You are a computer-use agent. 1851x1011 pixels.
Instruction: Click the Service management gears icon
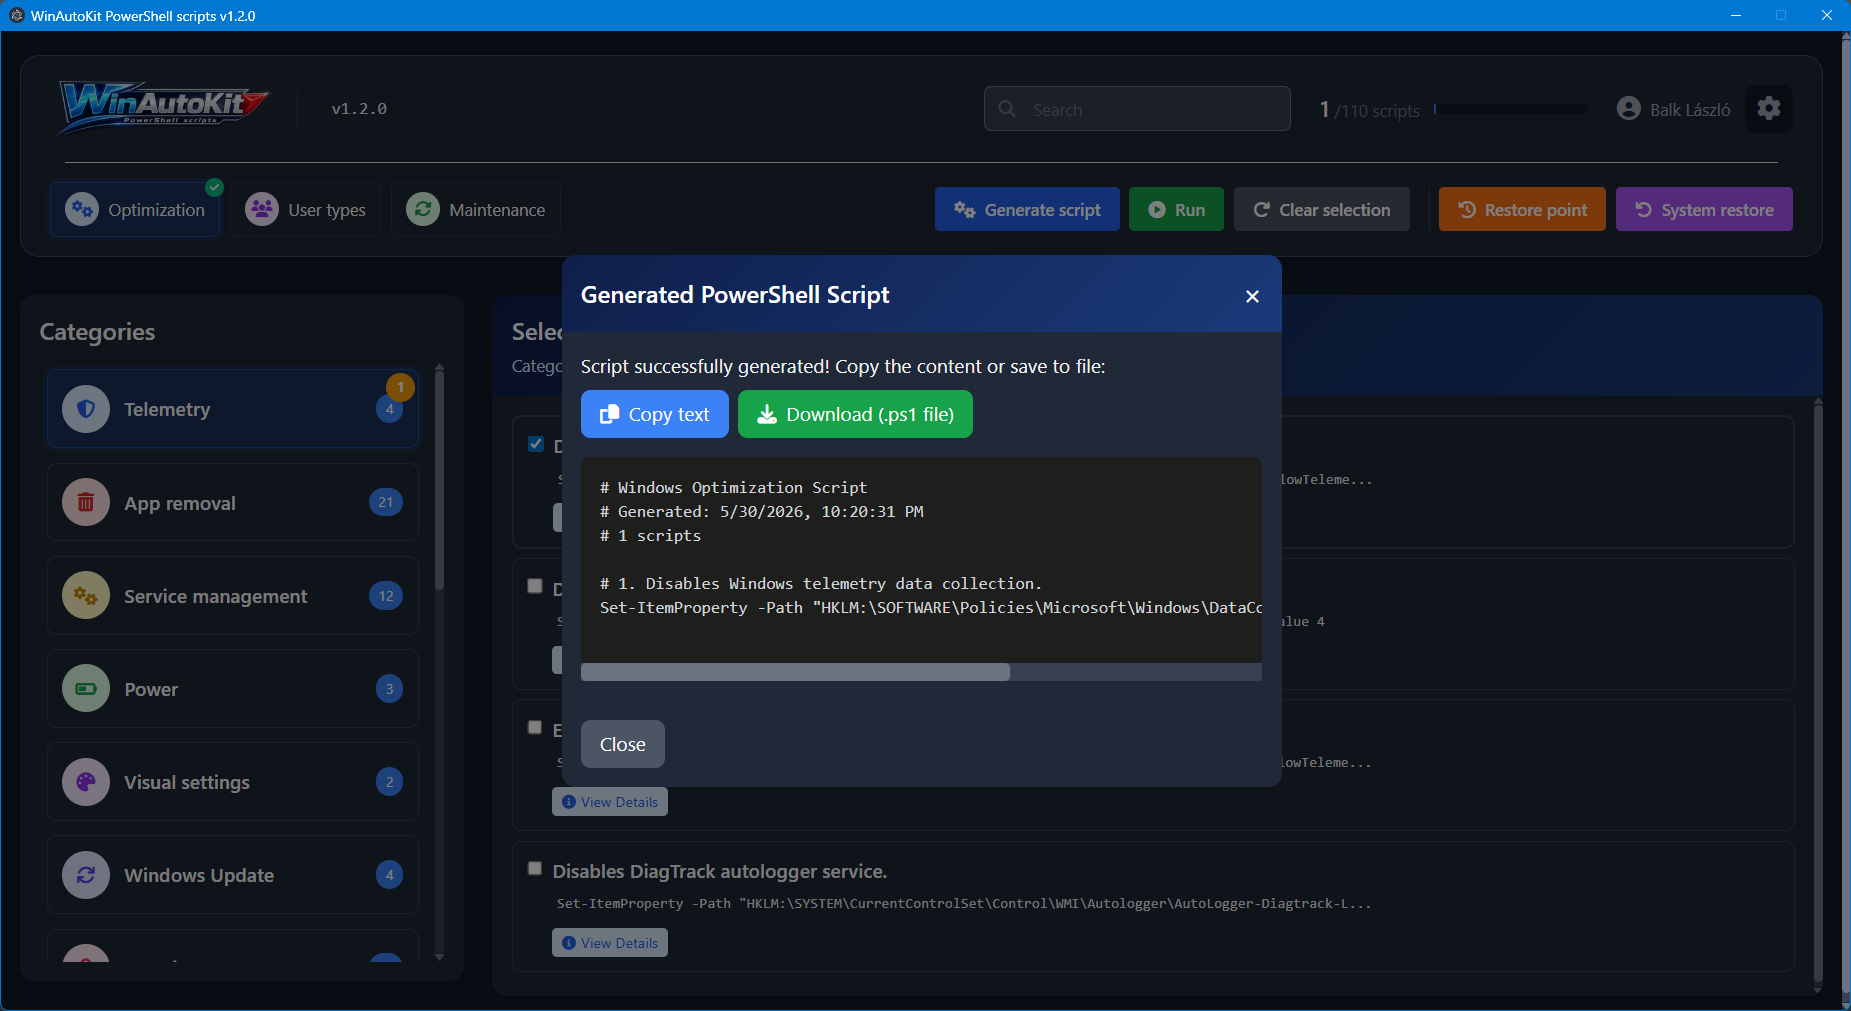86,595
